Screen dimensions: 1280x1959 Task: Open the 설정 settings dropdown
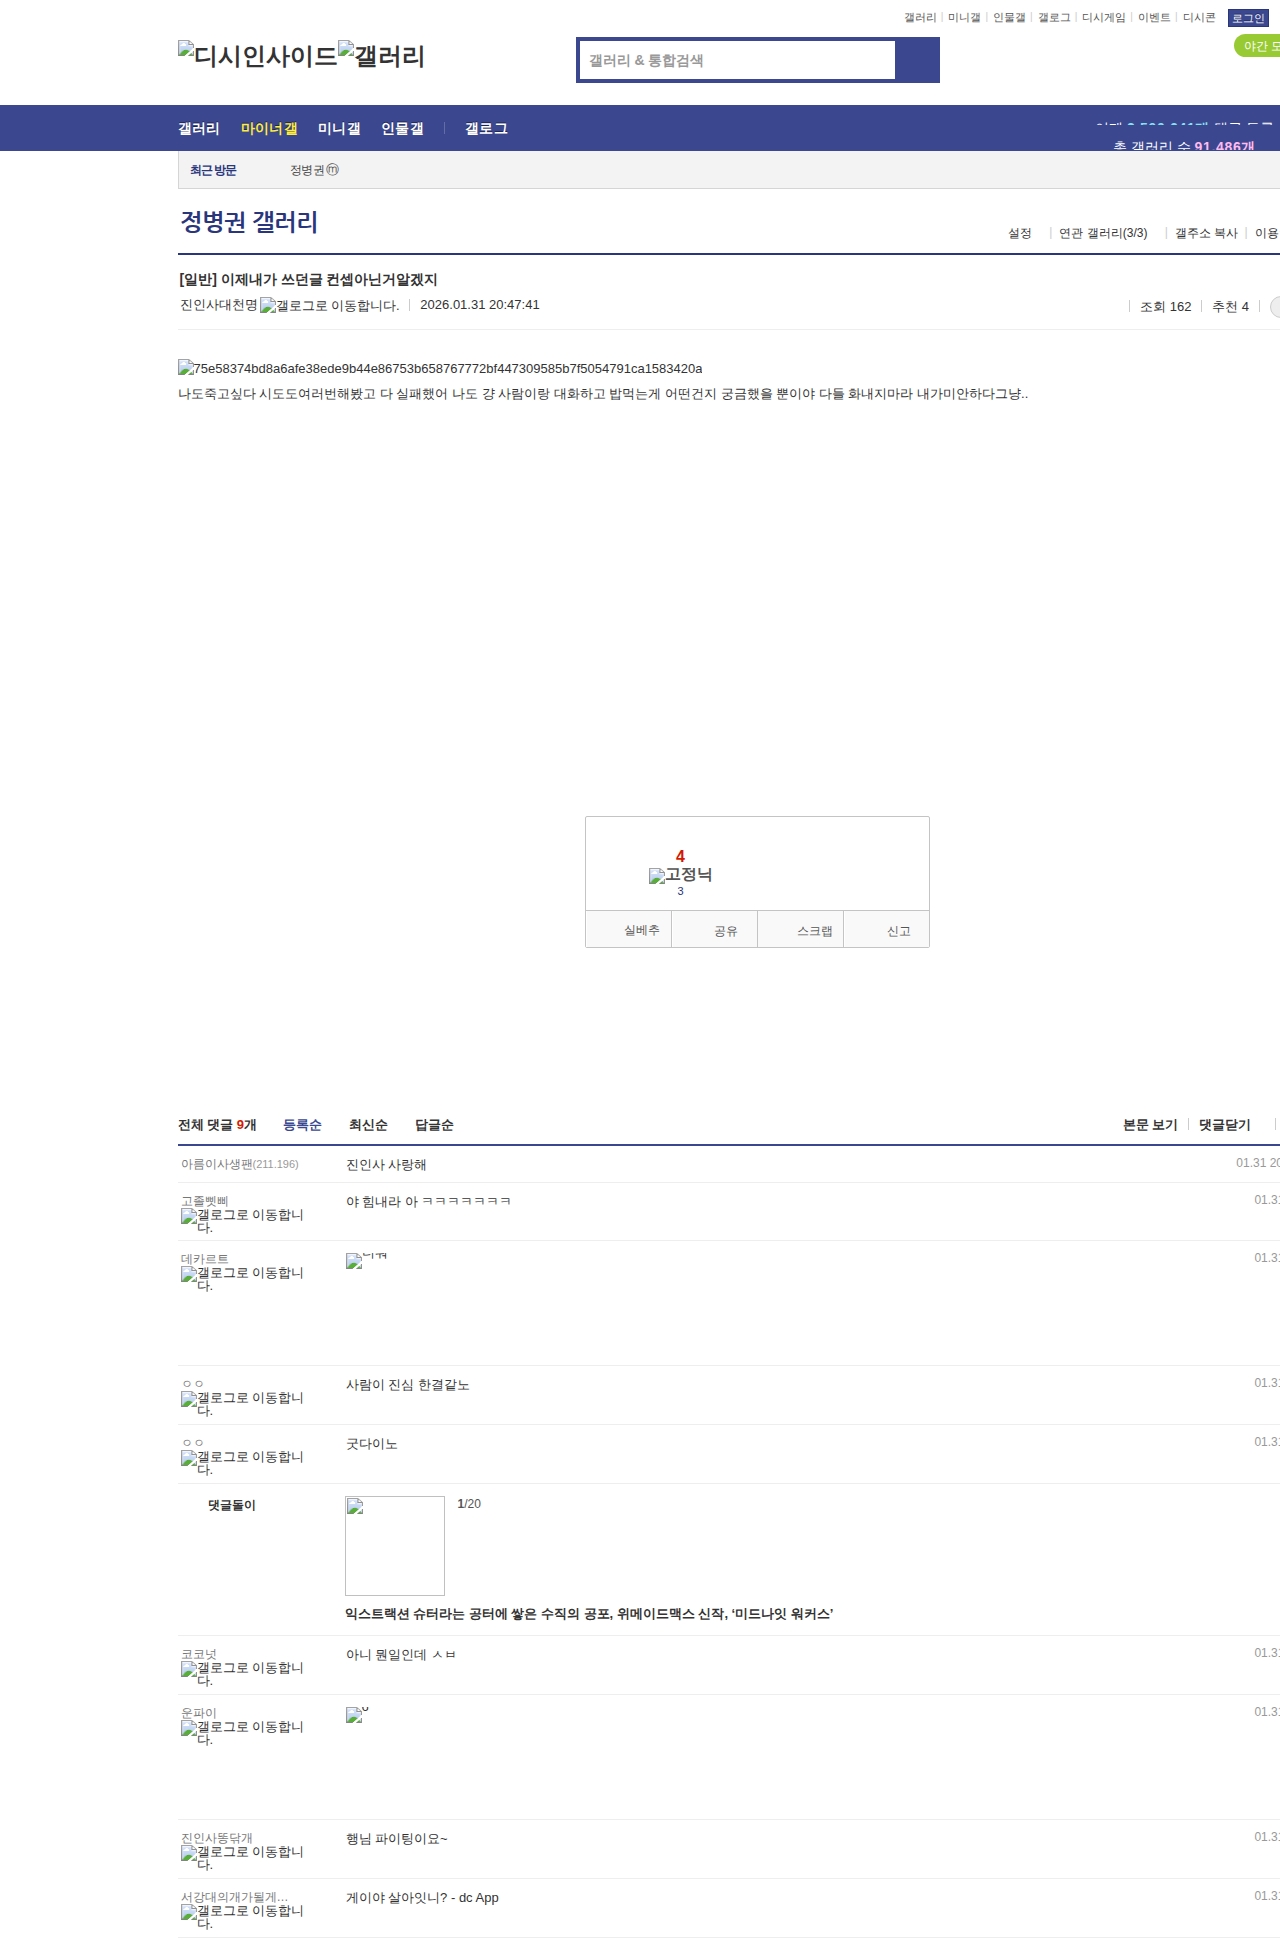[1019, 233]
